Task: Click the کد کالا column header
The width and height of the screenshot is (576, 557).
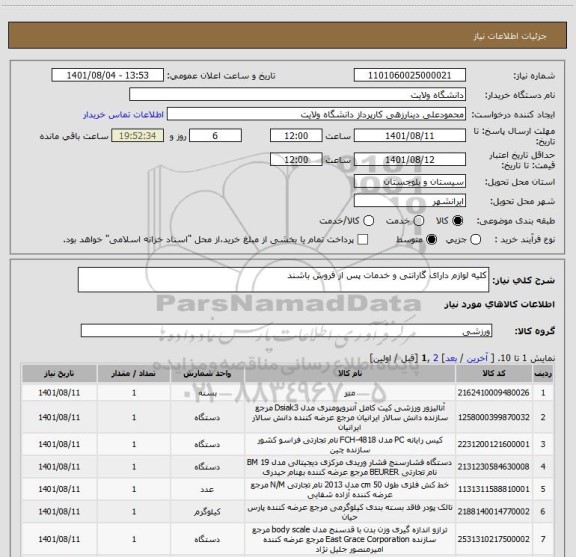Action: pyautogui.click(x=494, y=374)
